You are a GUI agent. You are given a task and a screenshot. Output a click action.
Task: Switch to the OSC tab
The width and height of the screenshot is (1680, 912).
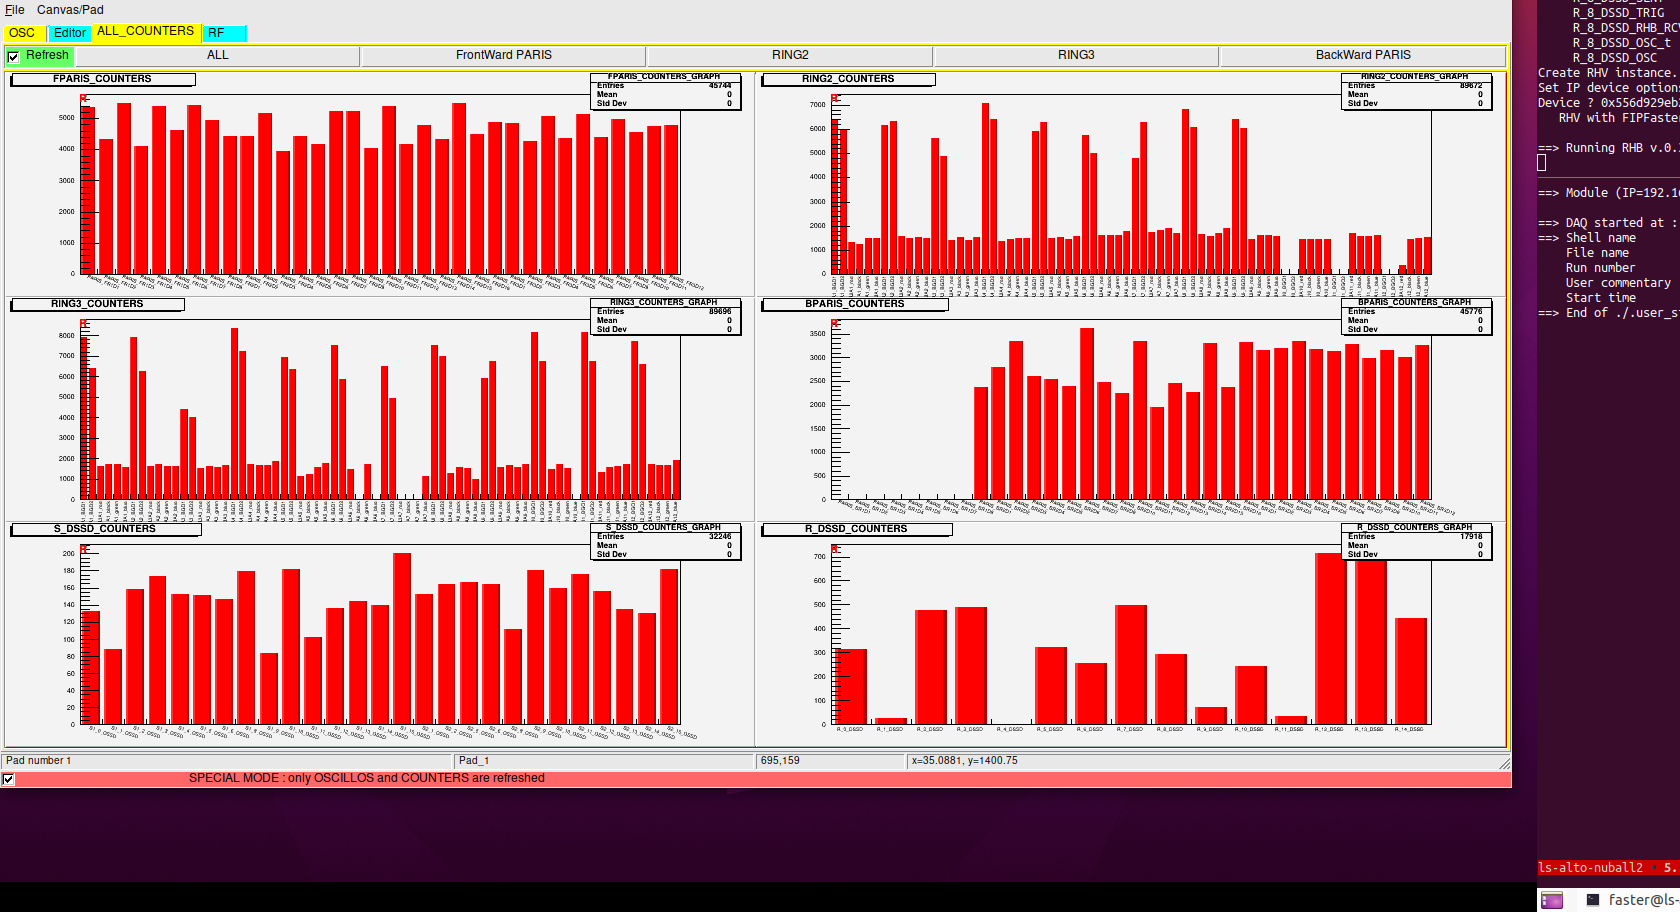click(22, 33)
